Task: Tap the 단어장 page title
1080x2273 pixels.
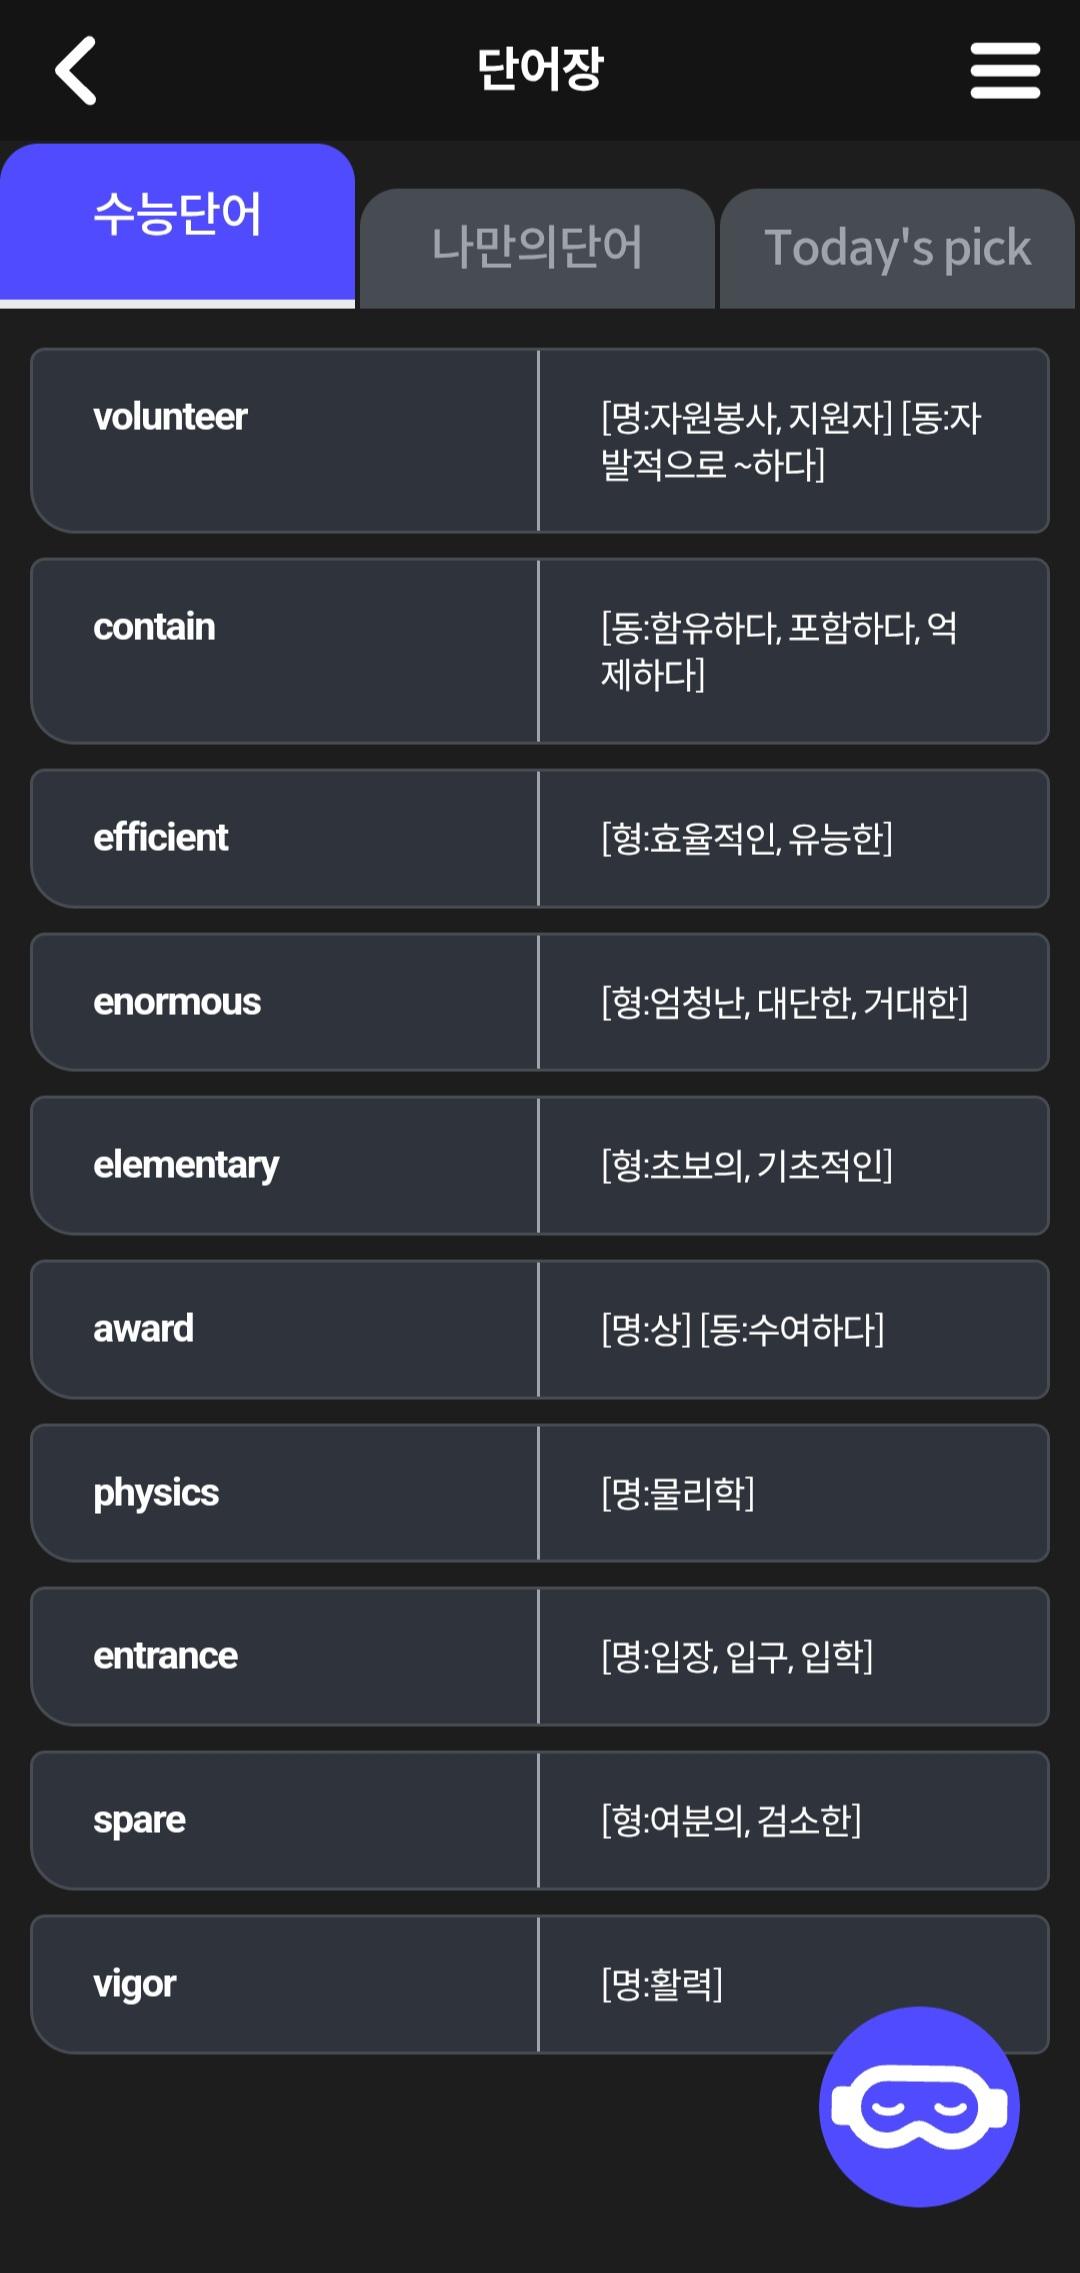Action: [540, 70]
